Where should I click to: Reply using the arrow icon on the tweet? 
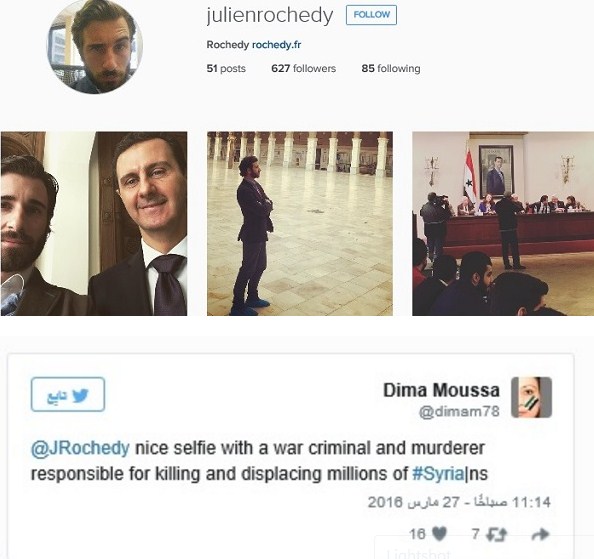click(540, 534)
